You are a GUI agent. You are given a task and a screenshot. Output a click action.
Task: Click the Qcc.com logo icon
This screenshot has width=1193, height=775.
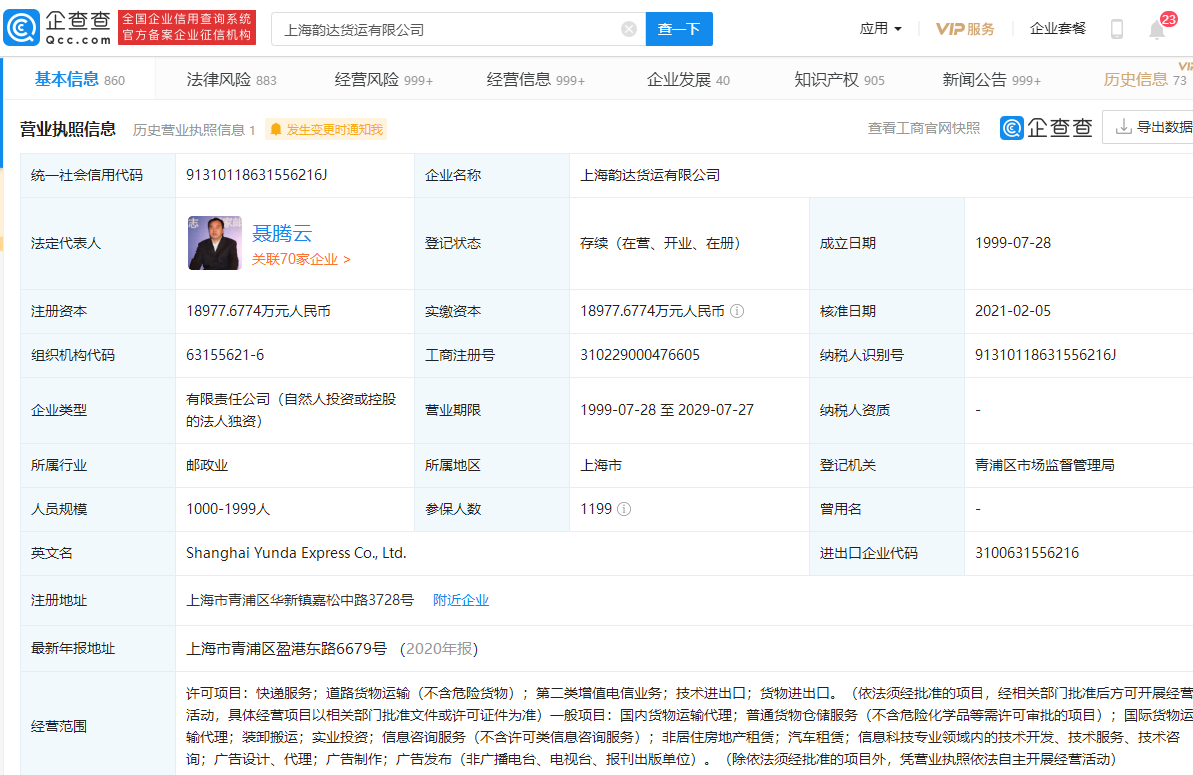(x=22, y=28)
